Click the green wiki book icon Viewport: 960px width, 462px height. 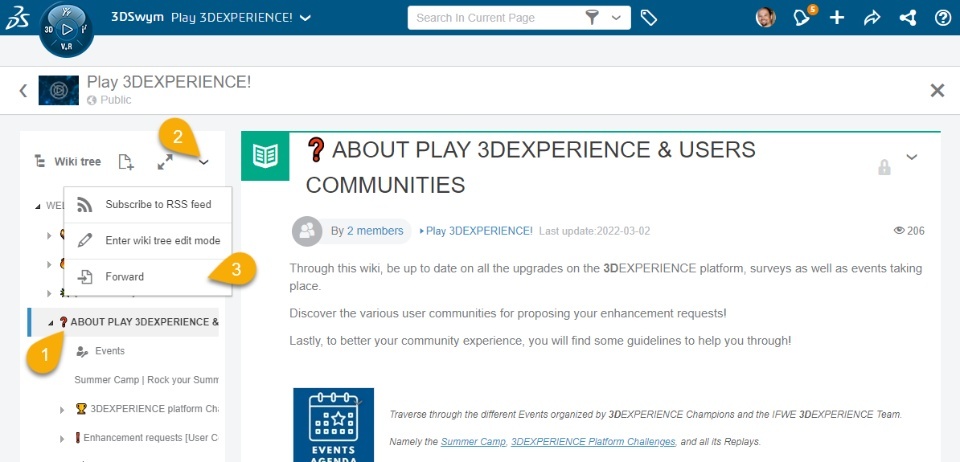tap(265, 156)
